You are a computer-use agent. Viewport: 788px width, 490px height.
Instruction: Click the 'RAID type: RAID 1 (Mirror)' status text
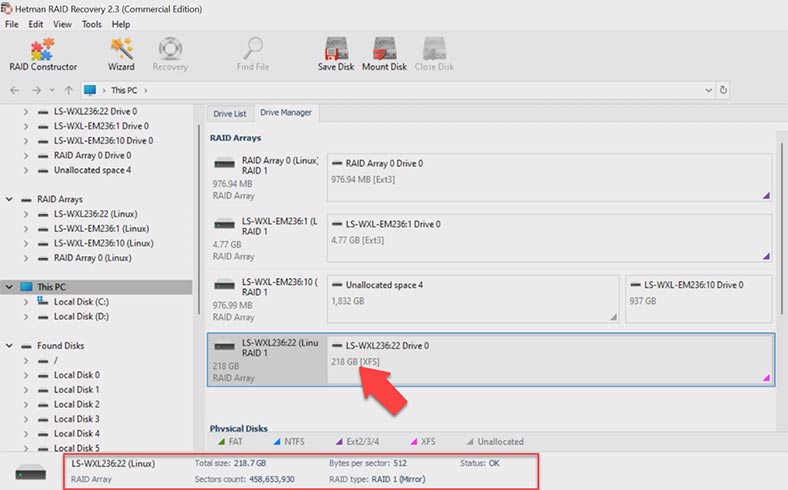coord(377,479)
